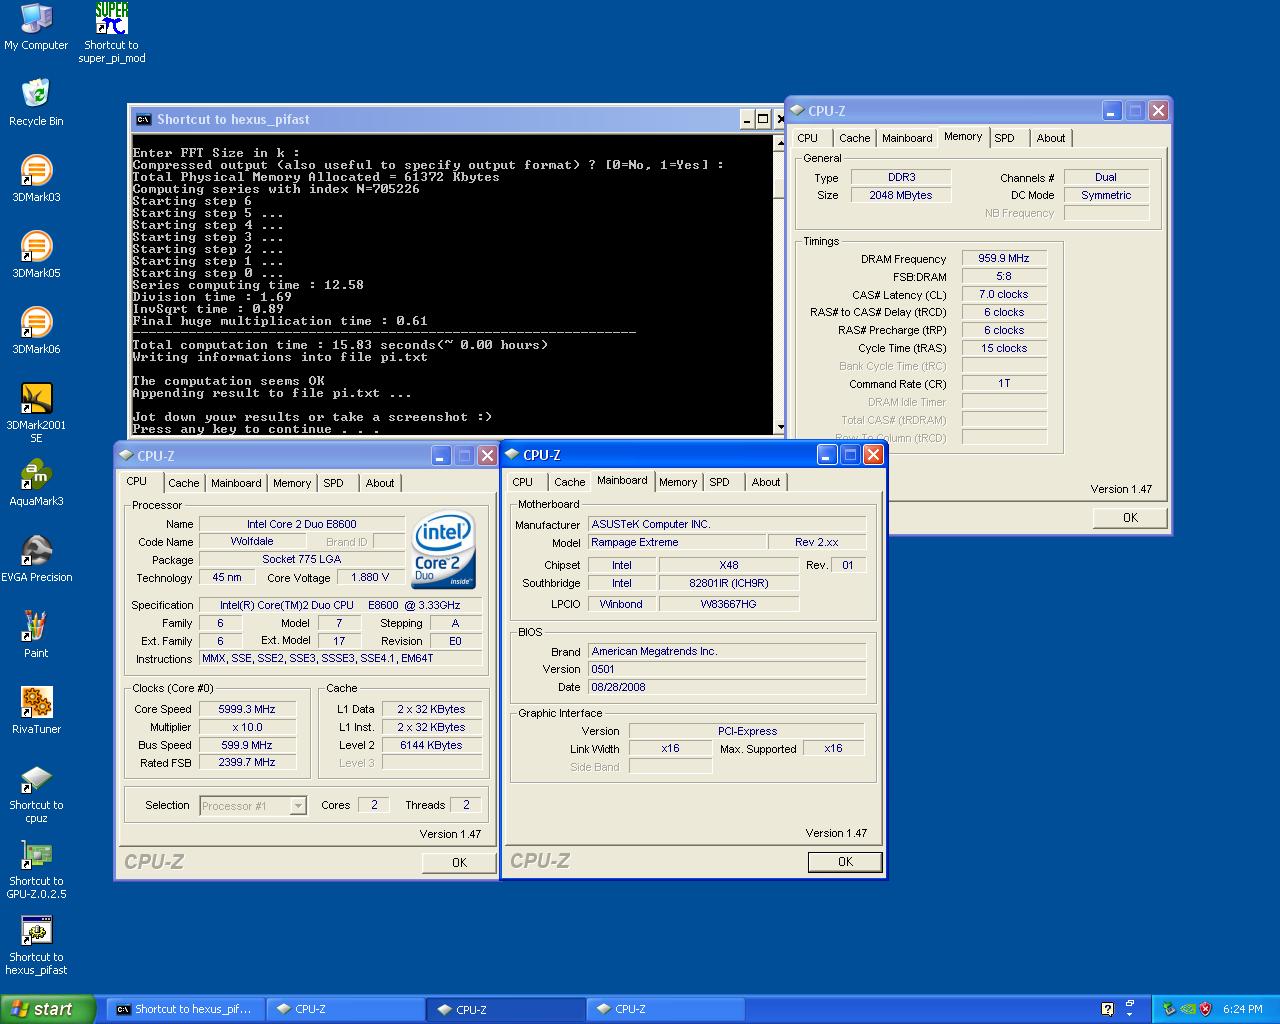Switch to CPU tab in Mainboard window

[523, 482]
